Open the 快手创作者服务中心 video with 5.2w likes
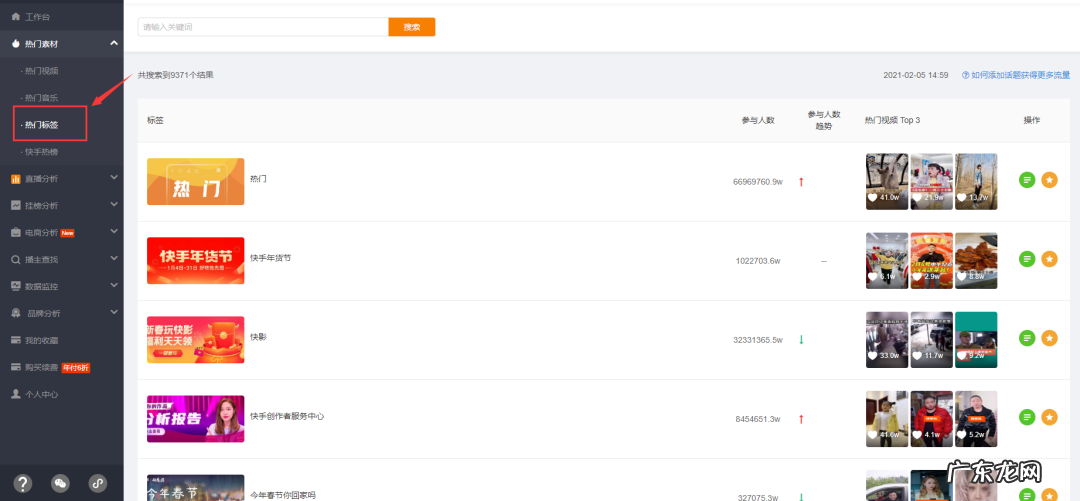This screenshot has height=501, width=1080. pos(976,419)
